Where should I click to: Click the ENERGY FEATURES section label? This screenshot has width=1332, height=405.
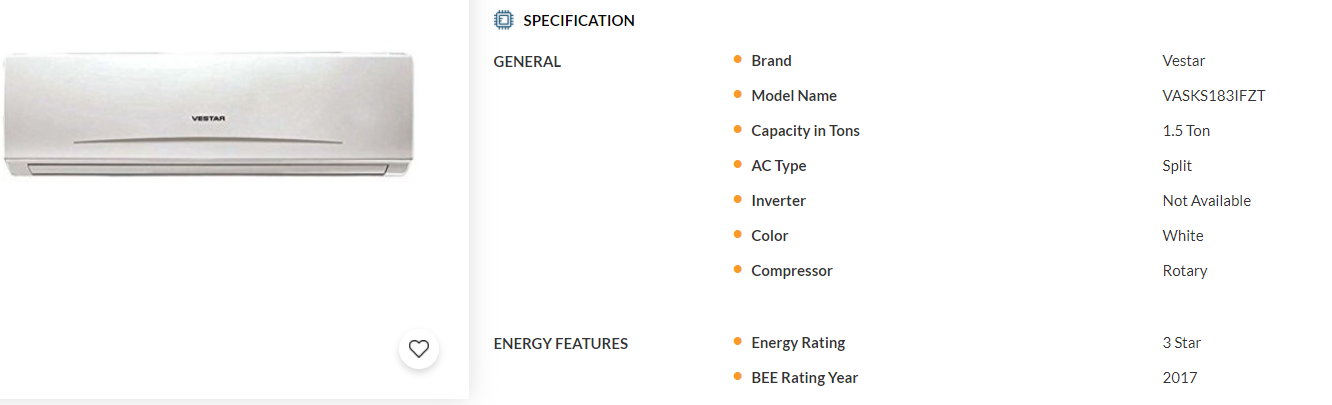click(560, 344)
